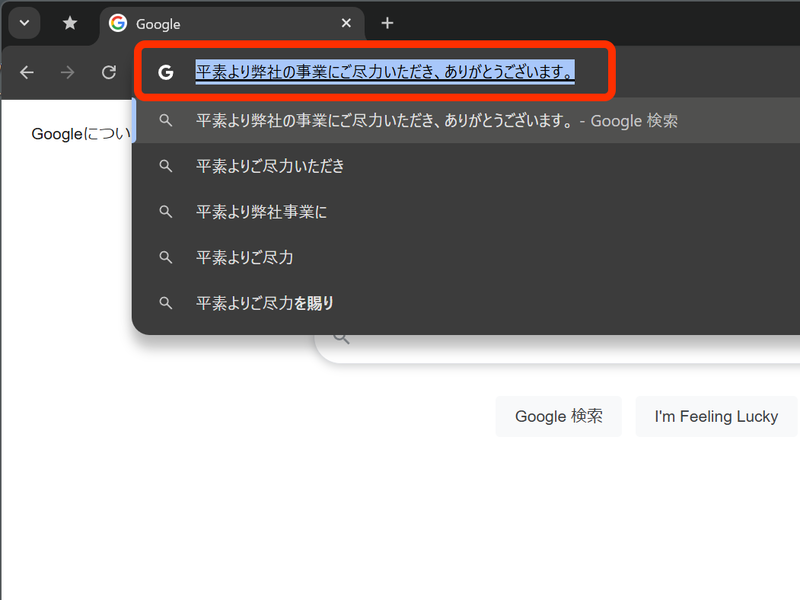The height and width of the screenshot is (600, 800).
Task: Toggle the bookmark star icon
Action: click(x=70, y=23)
